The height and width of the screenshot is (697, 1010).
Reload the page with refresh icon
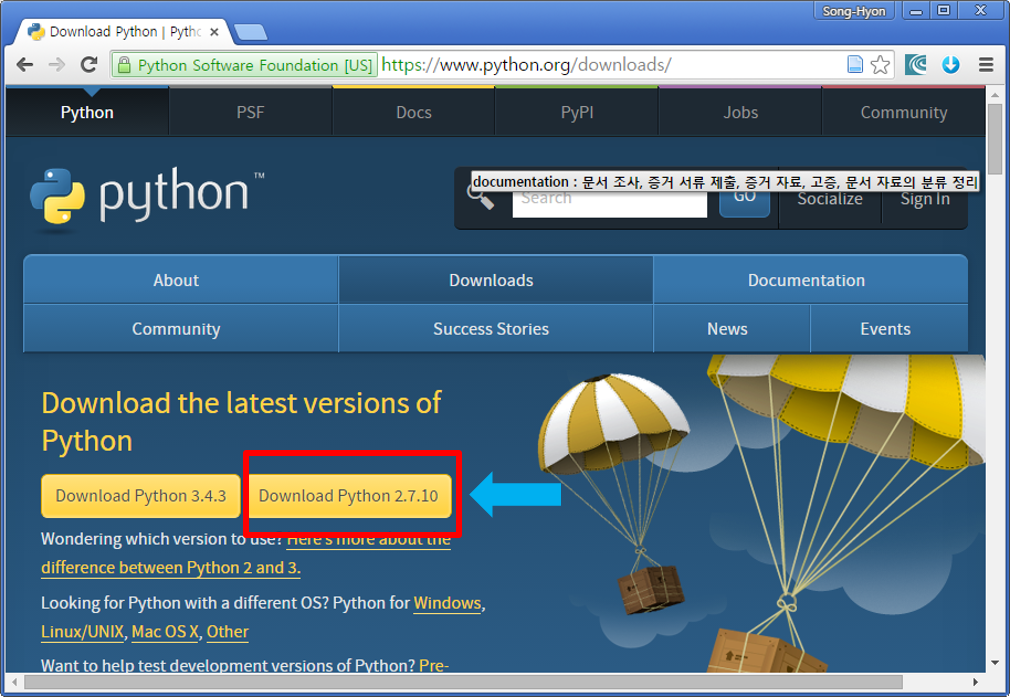coord(89,65)
